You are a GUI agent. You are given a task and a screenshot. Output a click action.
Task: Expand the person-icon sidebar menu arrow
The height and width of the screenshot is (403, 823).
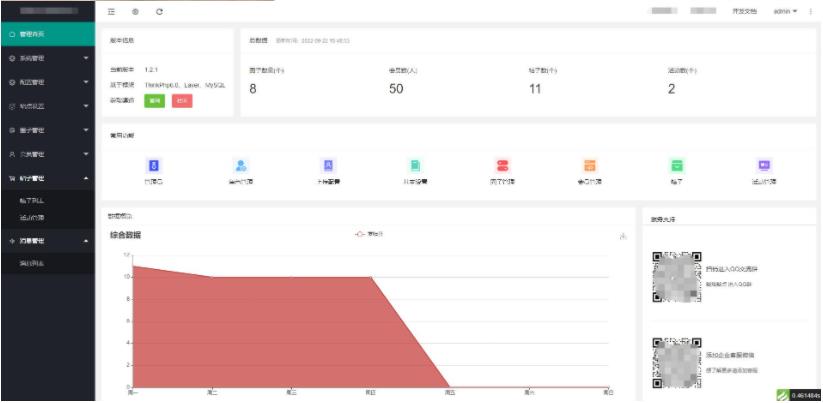[86, 155]
